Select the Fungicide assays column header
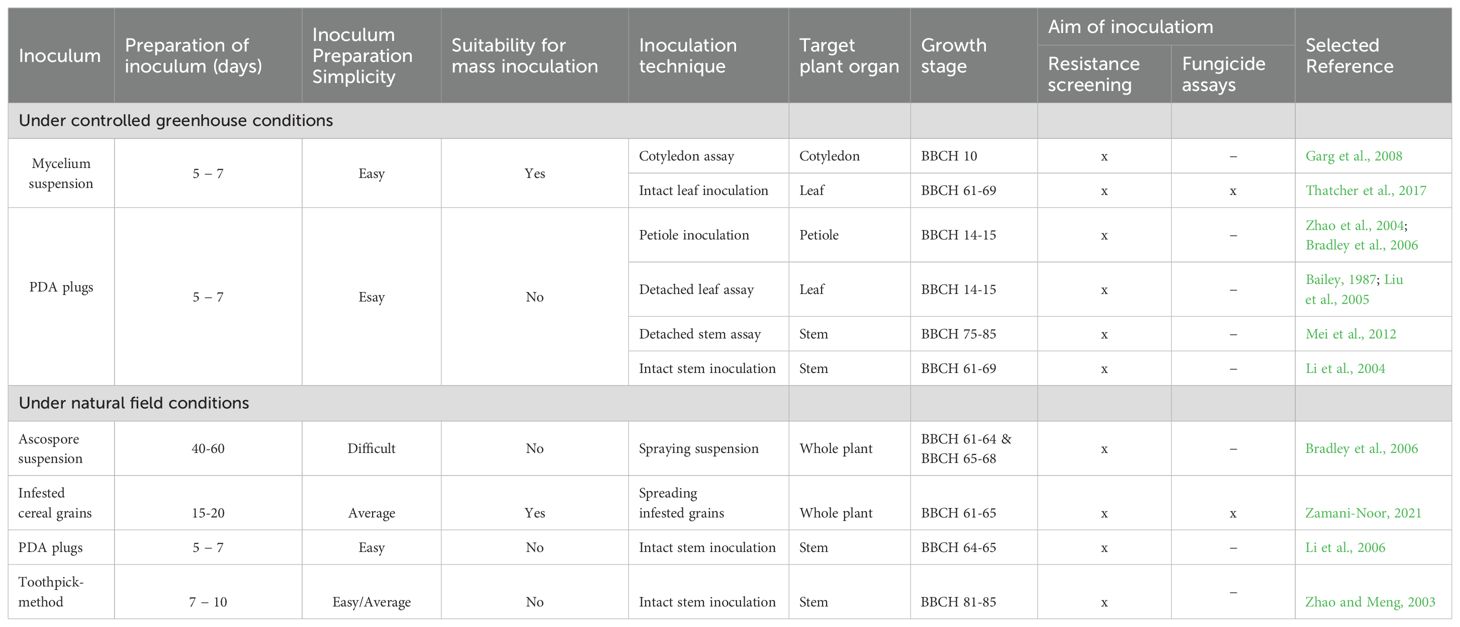The image size is (1460, 627). click(x=1233, y=74)
